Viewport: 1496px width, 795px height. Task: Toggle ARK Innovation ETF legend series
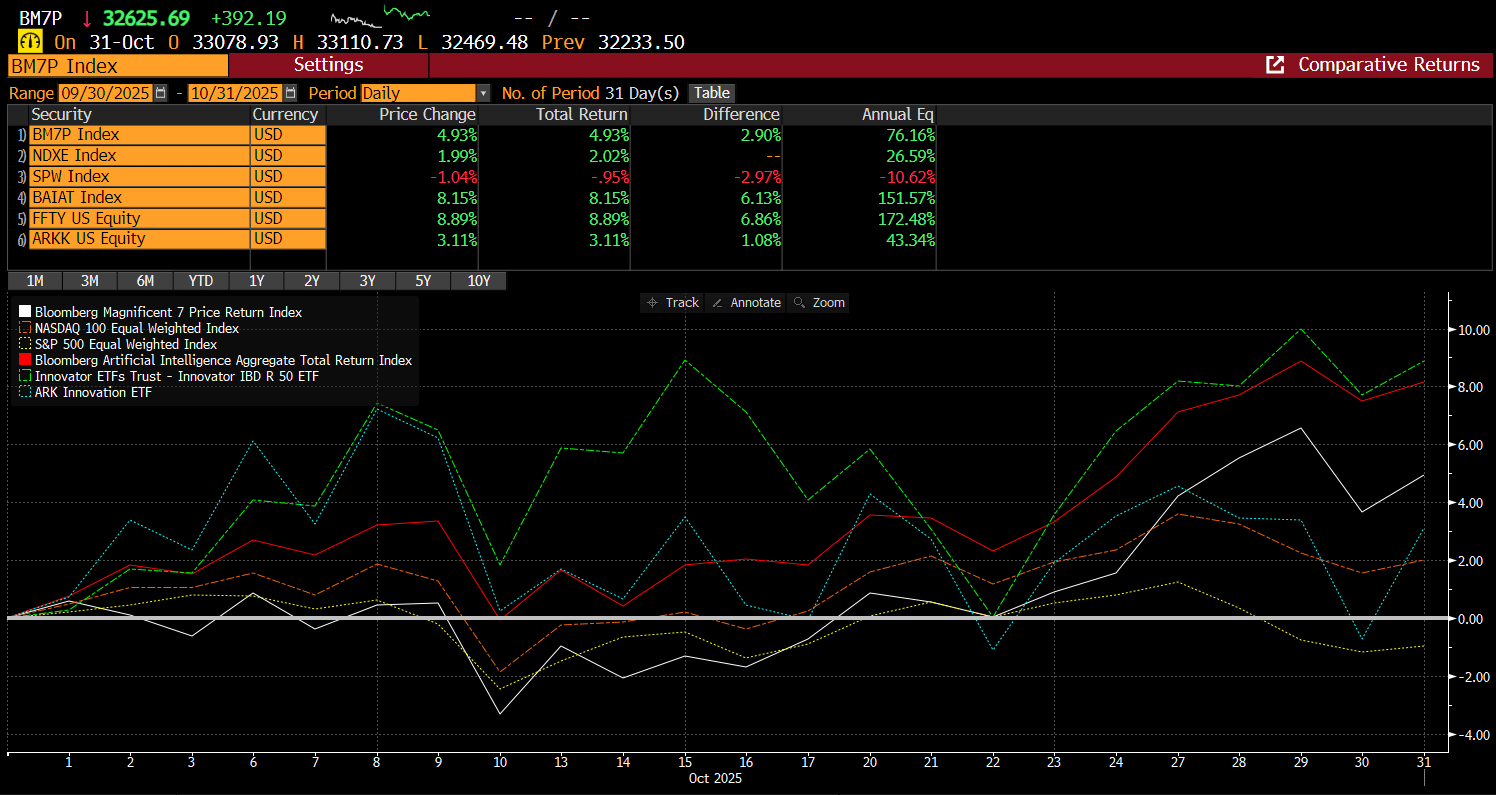click(x=93, y=392)
